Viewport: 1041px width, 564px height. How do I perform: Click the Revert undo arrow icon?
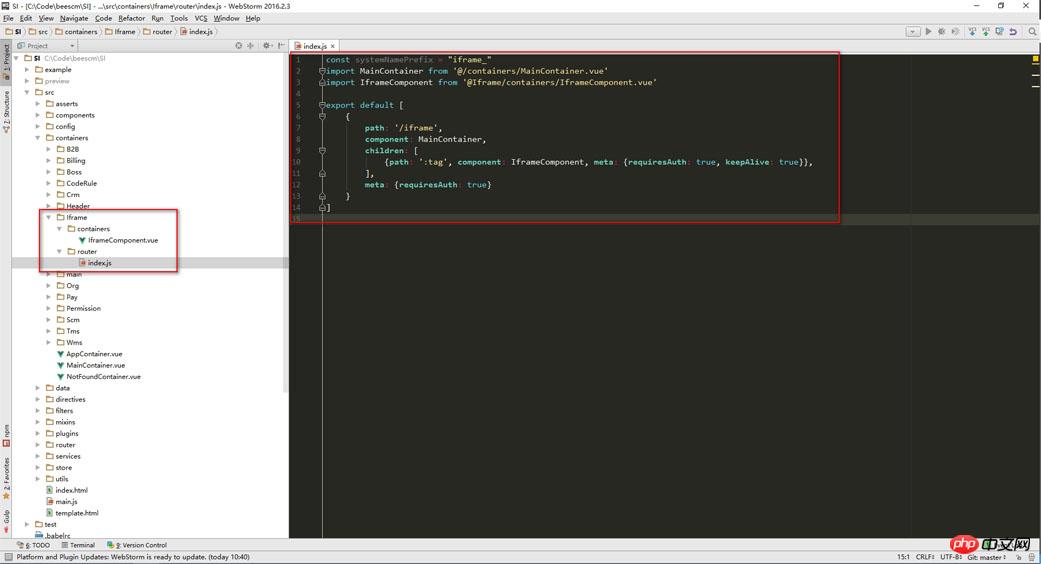click(1013, 32)
